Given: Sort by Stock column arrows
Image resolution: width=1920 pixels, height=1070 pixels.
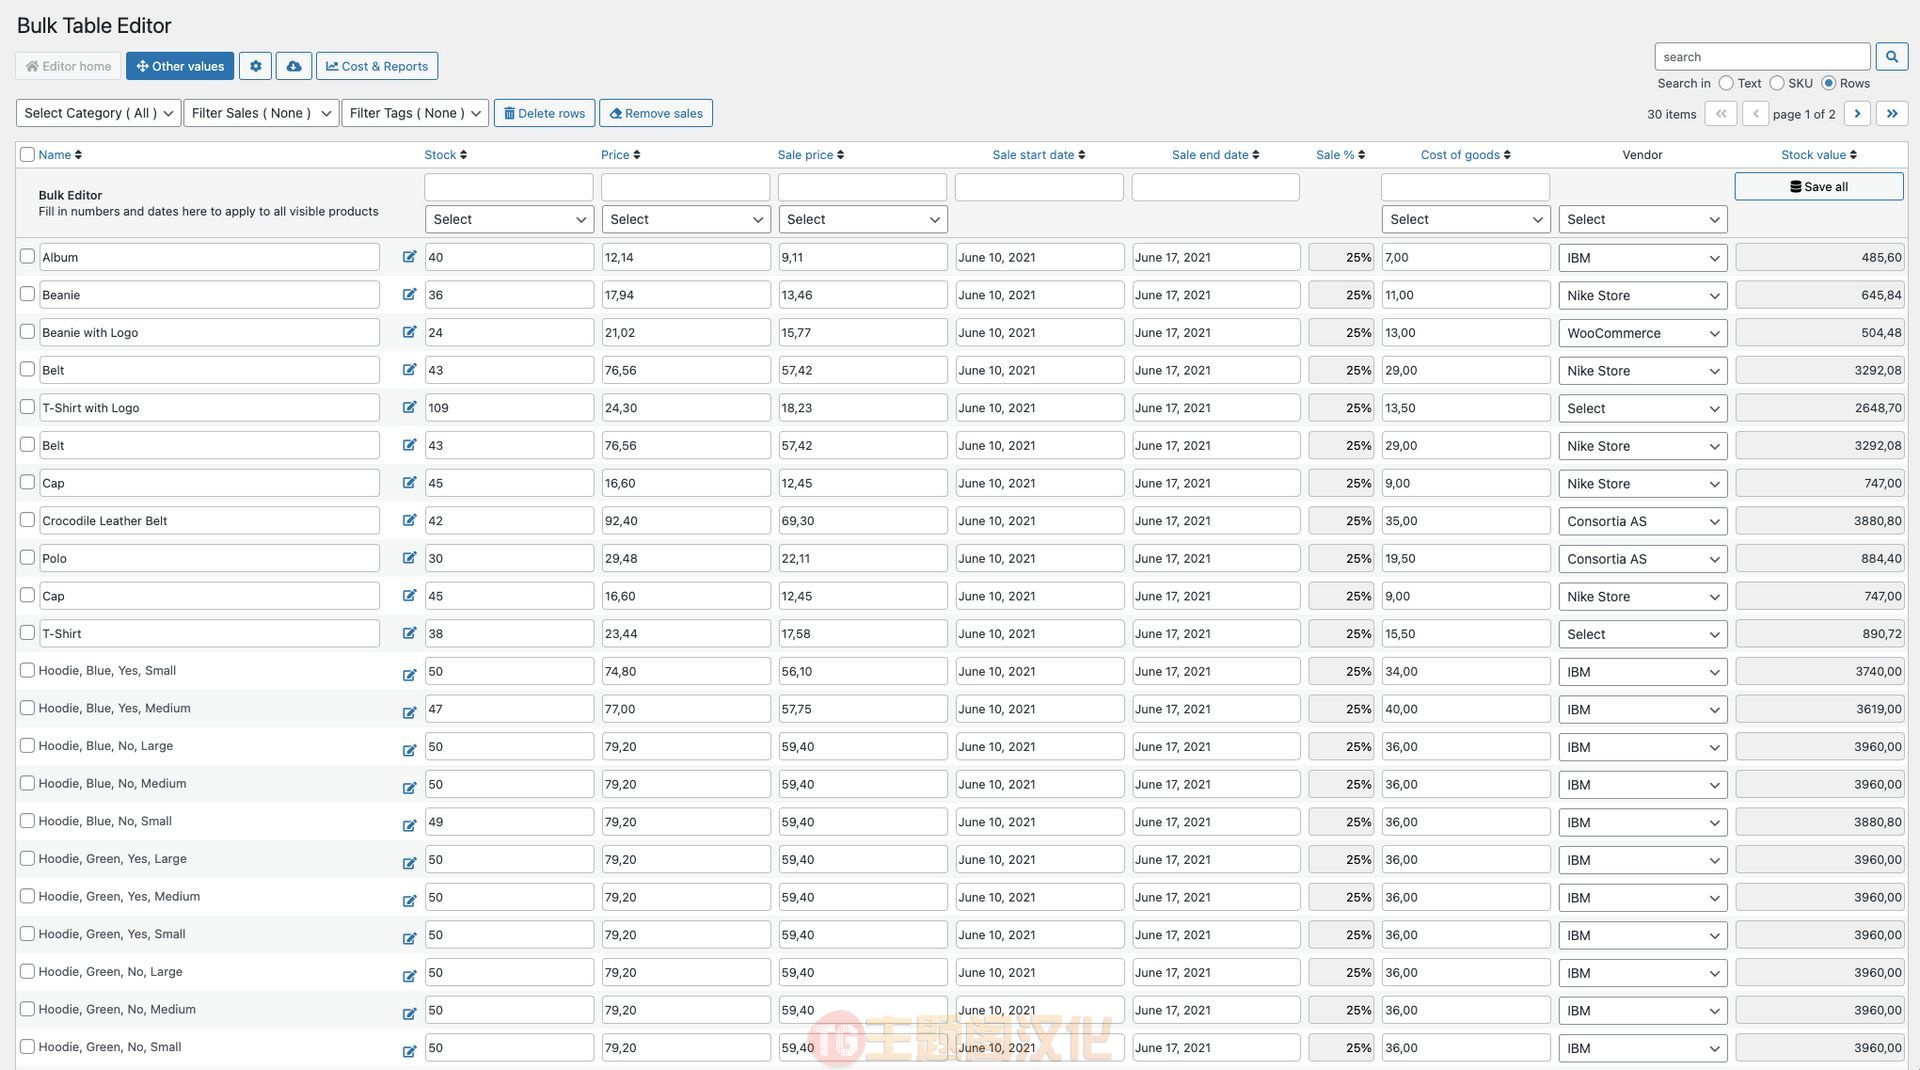Looking at the screenshot, I should click(463, 155).
